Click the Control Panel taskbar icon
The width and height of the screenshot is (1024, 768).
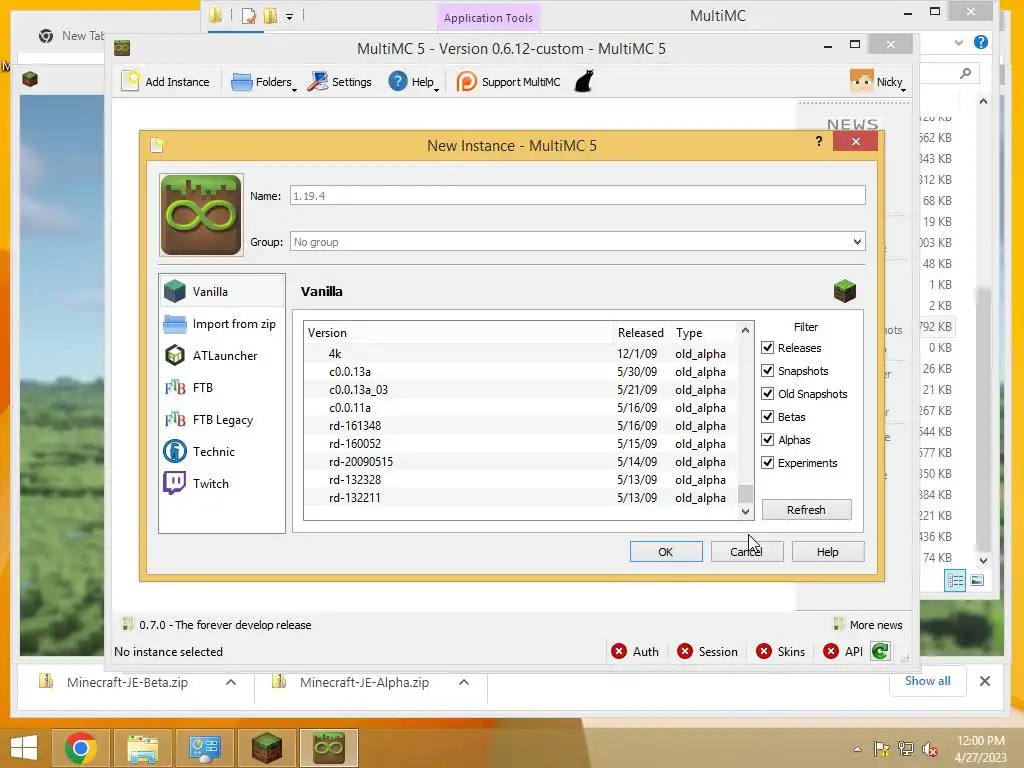[204, 748]
